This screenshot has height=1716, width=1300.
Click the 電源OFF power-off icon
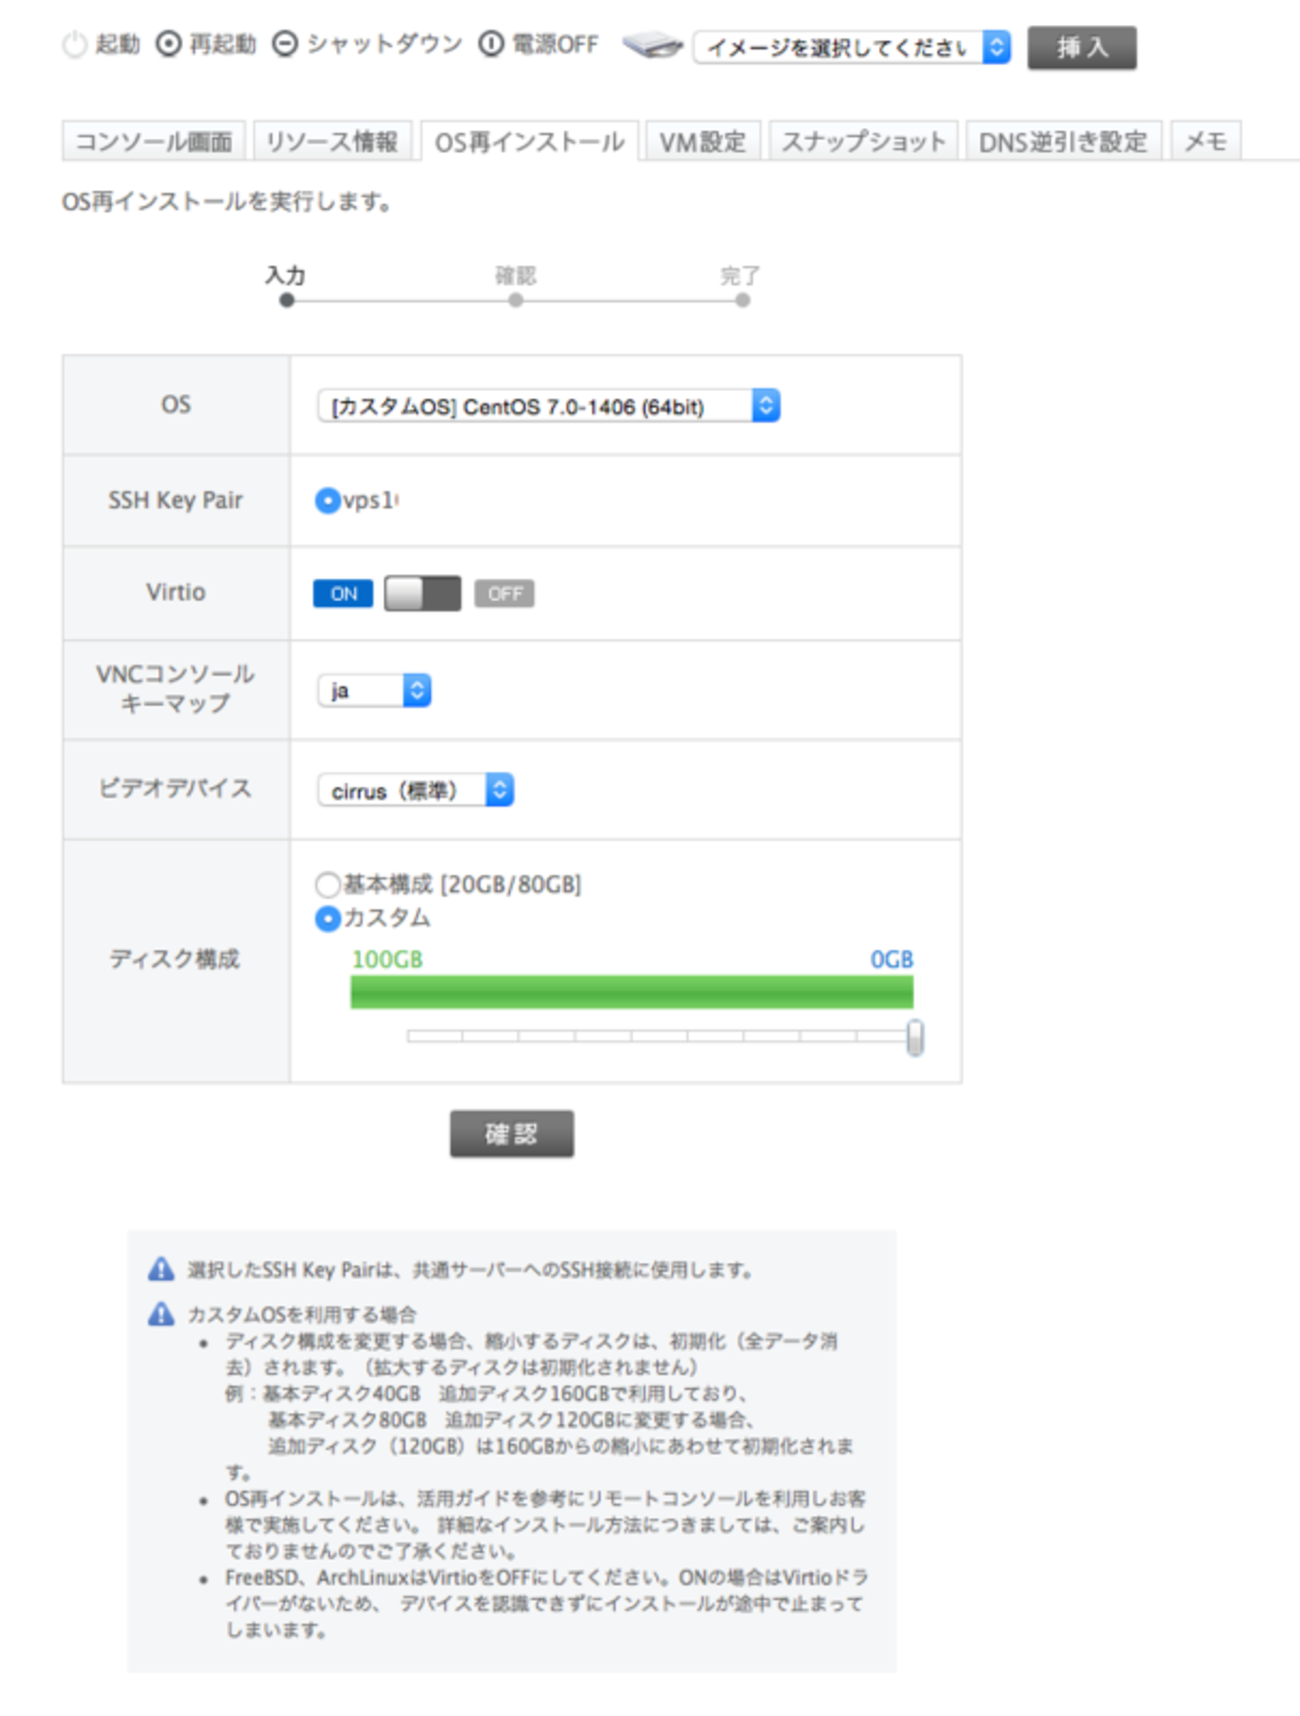point(490,44)
